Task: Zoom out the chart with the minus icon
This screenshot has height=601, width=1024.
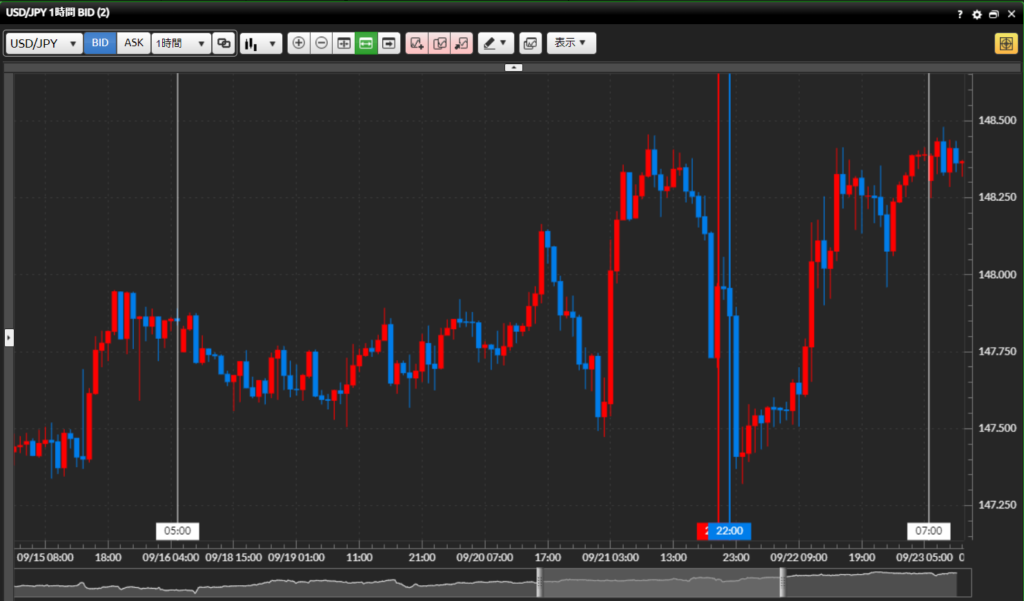Action: pos(321,44)
